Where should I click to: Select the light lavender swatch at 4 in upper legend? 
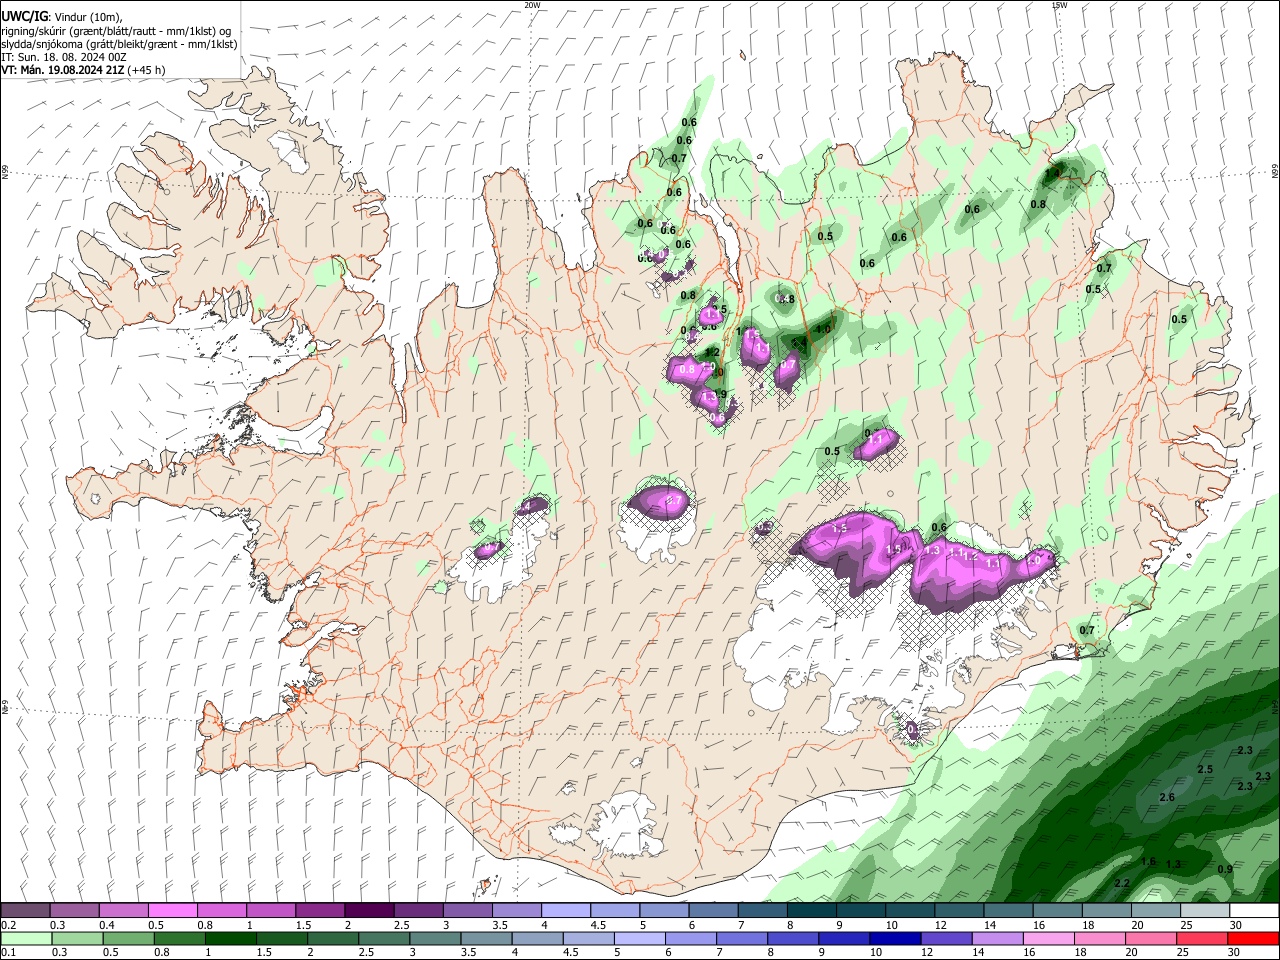click(566, 911)
